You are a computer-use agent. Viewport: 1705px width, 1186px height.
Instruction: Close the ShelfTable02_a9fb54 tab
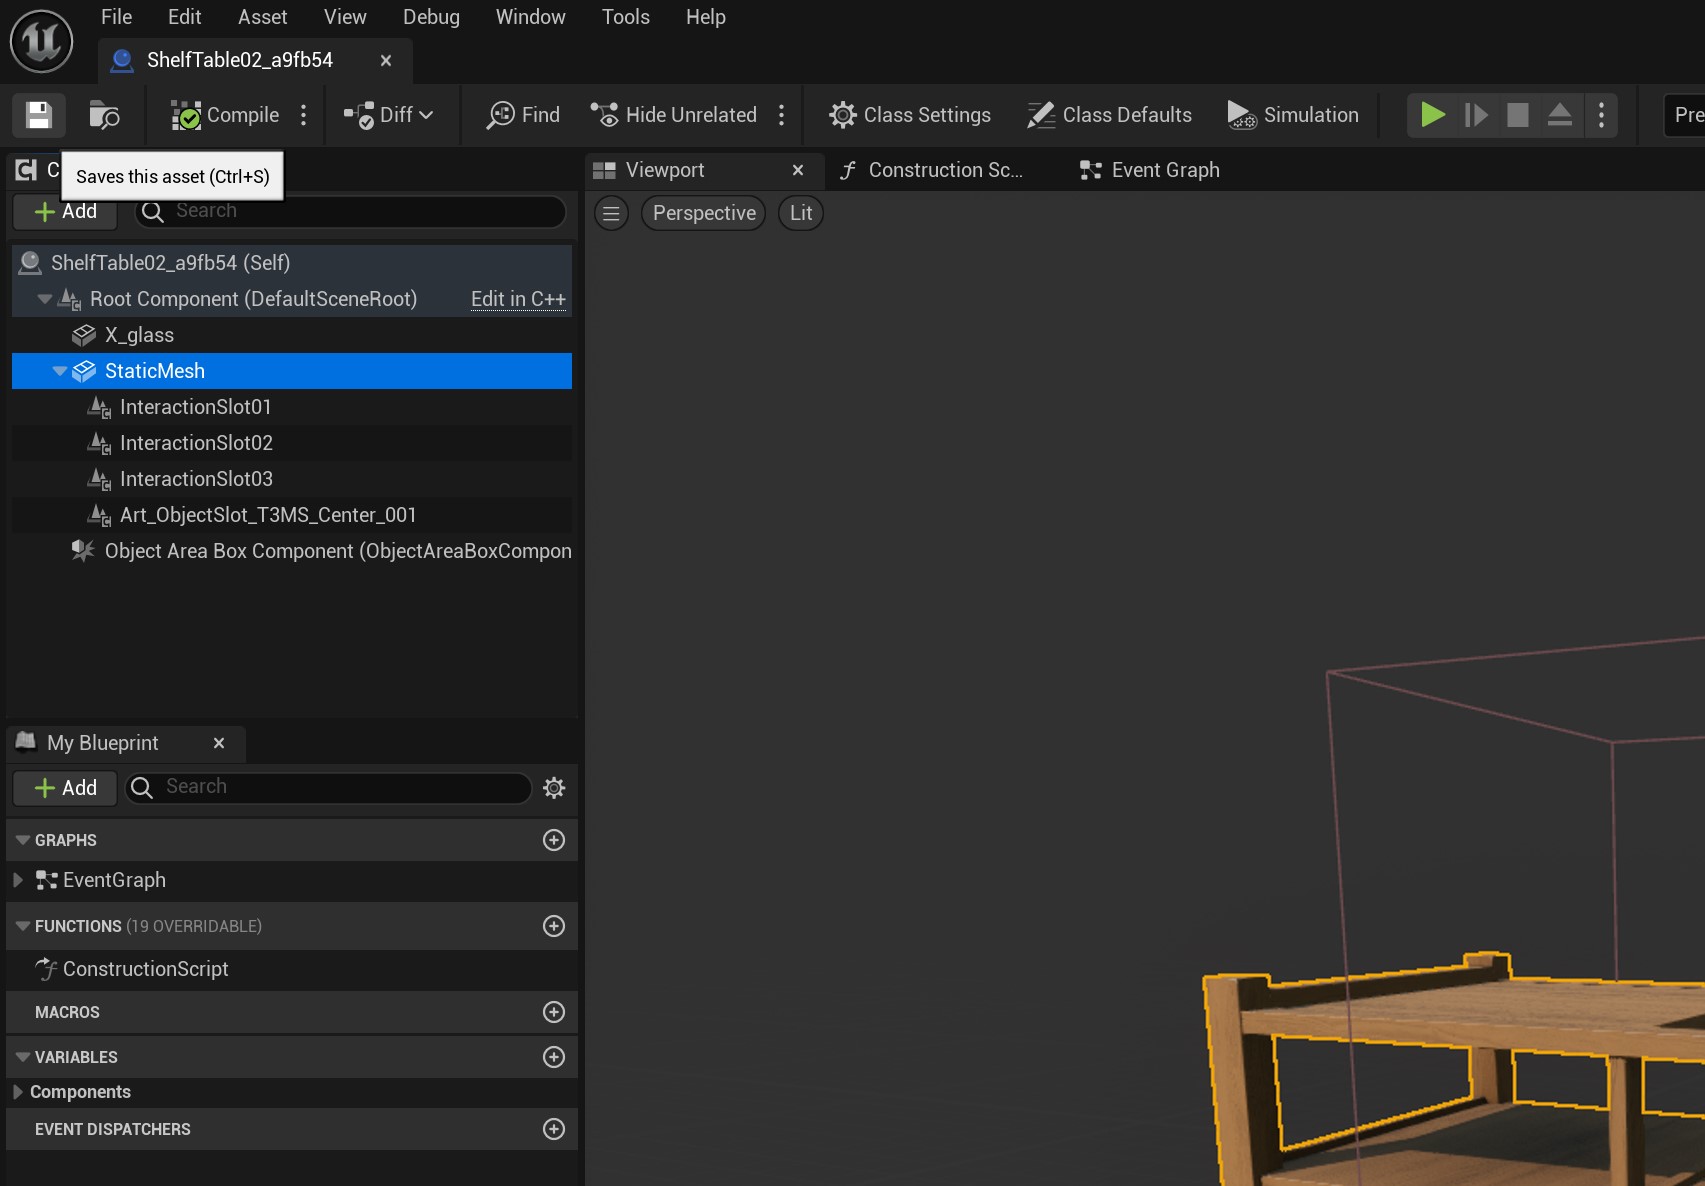click(386, 60)
